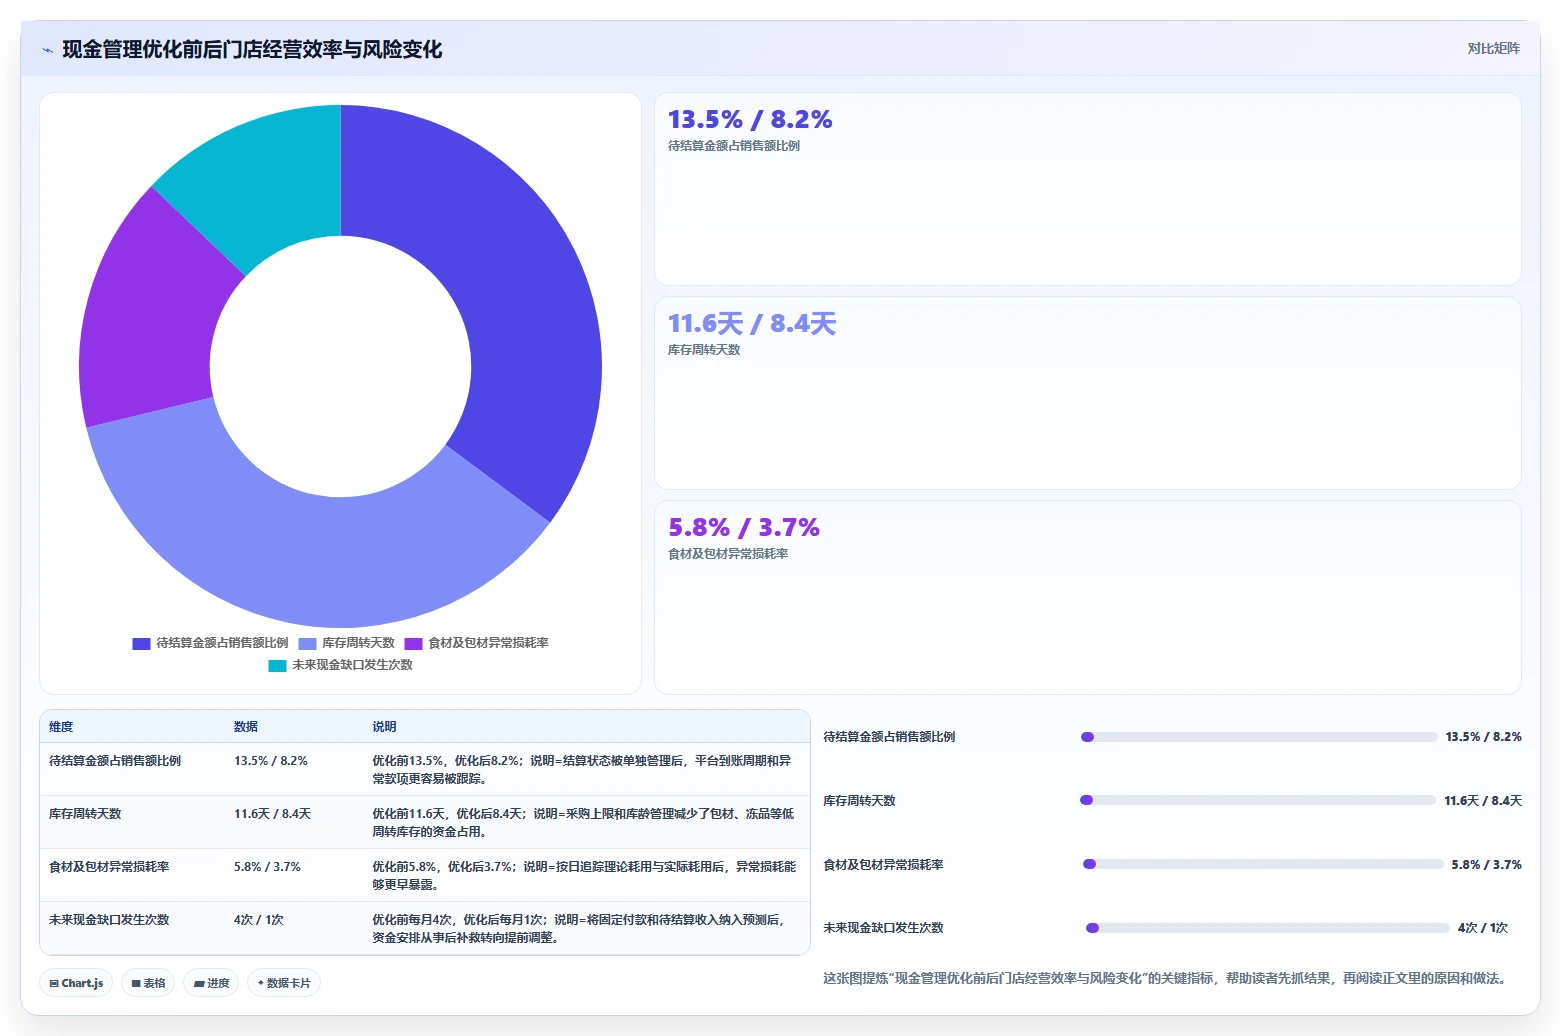The width and height of the screenshot is (1561, 1036).
Task: Click progress bar for 食材及包材异常损耗率
Action: tap(1263, 864)
